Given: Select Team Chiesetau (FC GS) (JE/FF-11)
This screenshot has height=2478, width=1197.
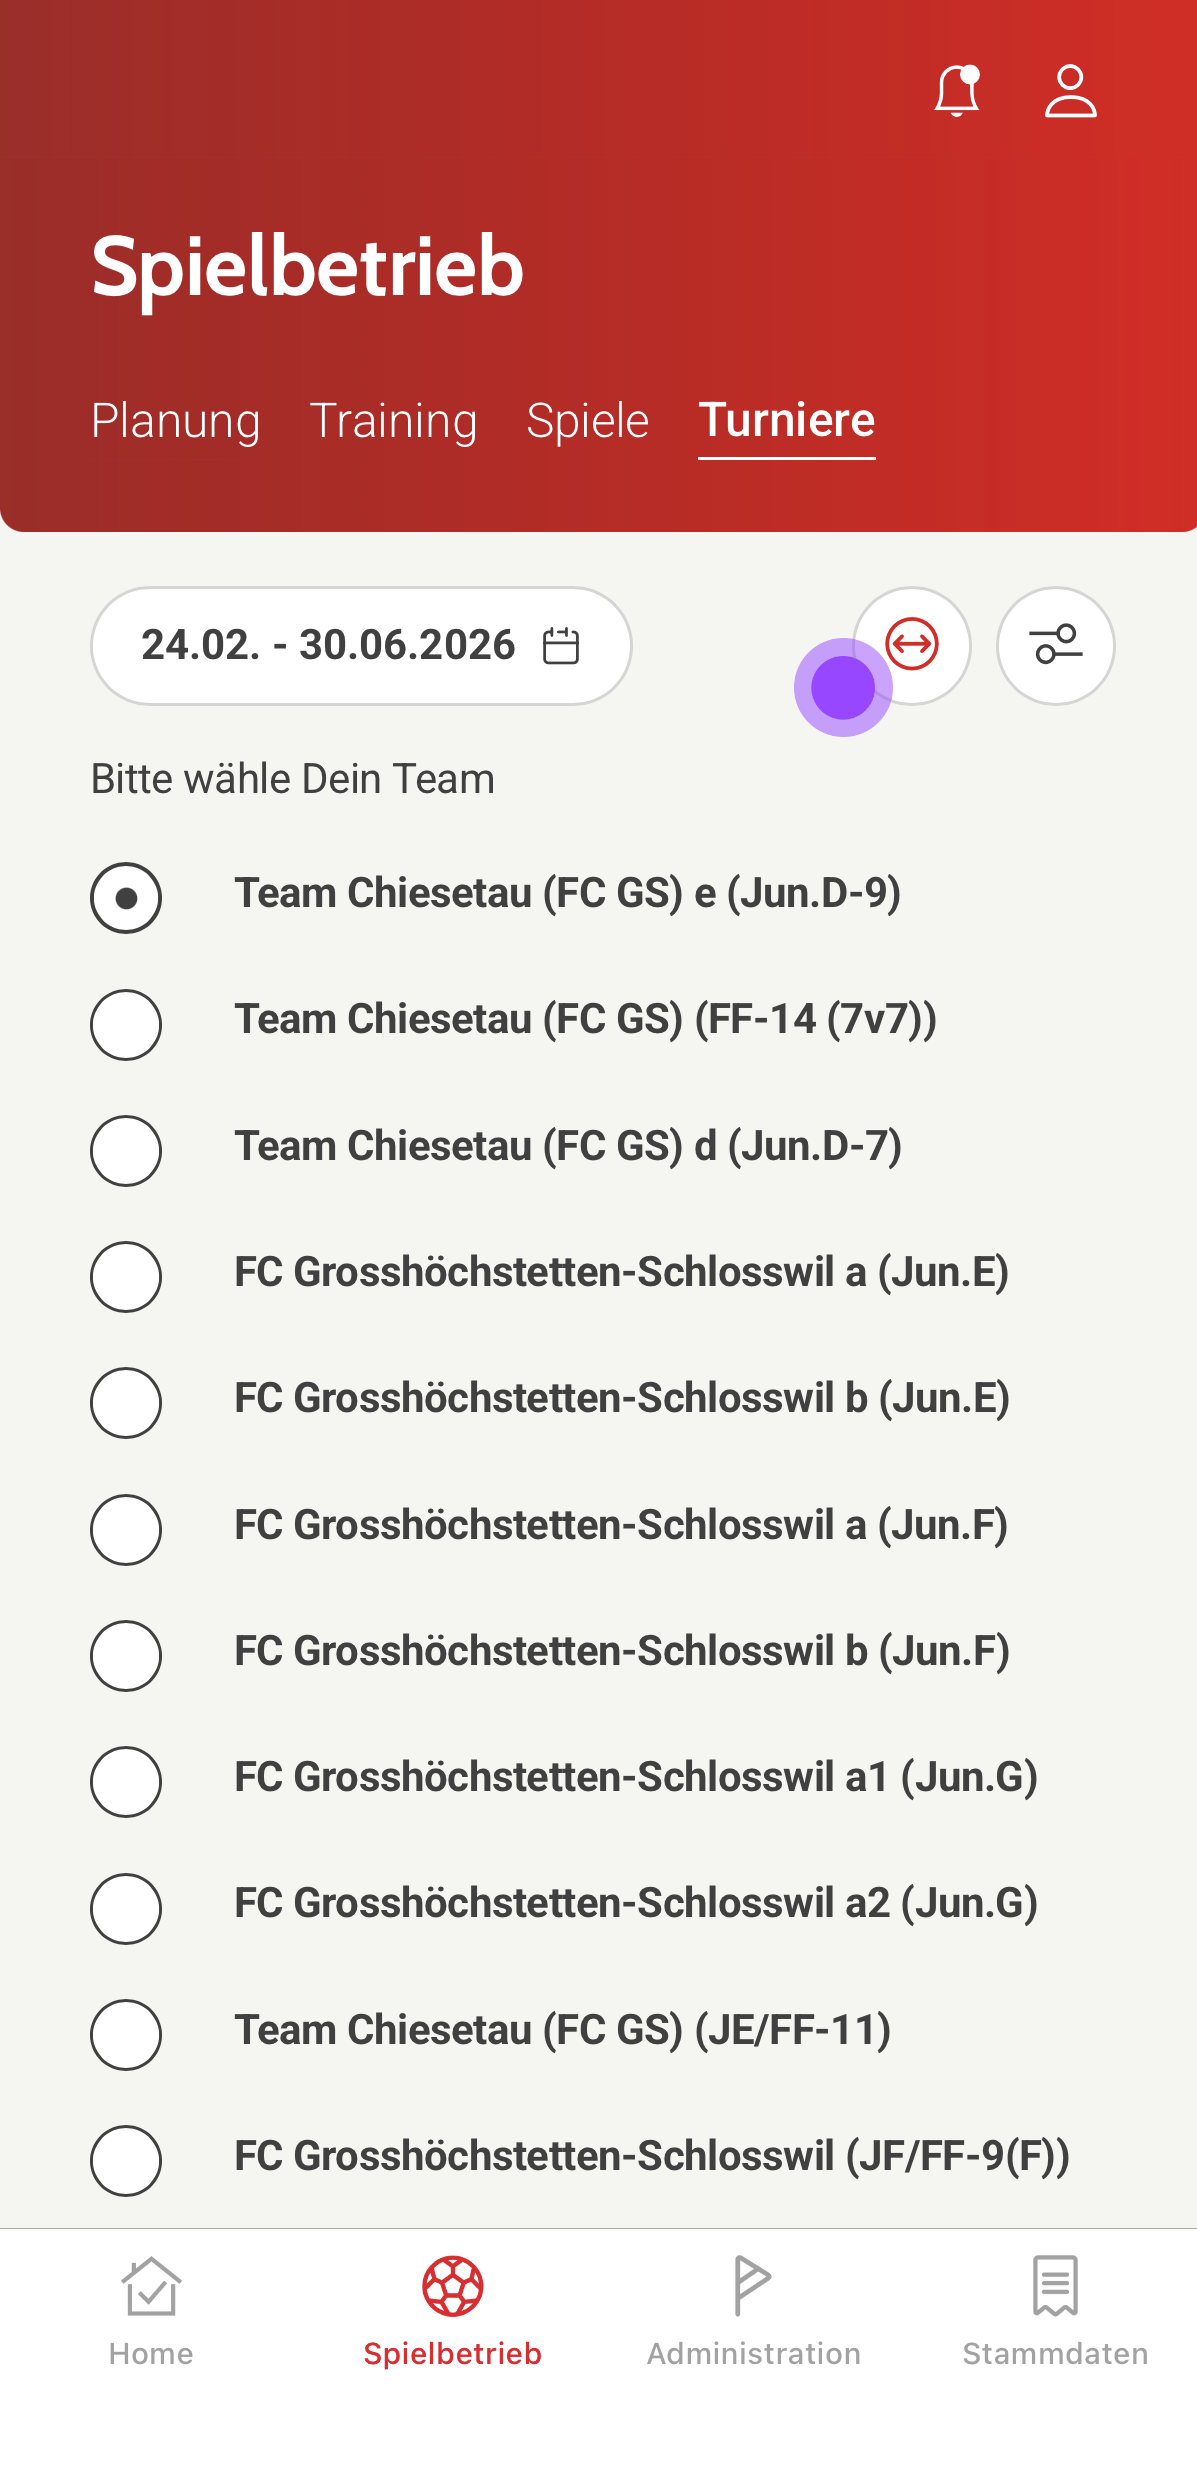Looking at the screenshot, I should (126, 2034).
